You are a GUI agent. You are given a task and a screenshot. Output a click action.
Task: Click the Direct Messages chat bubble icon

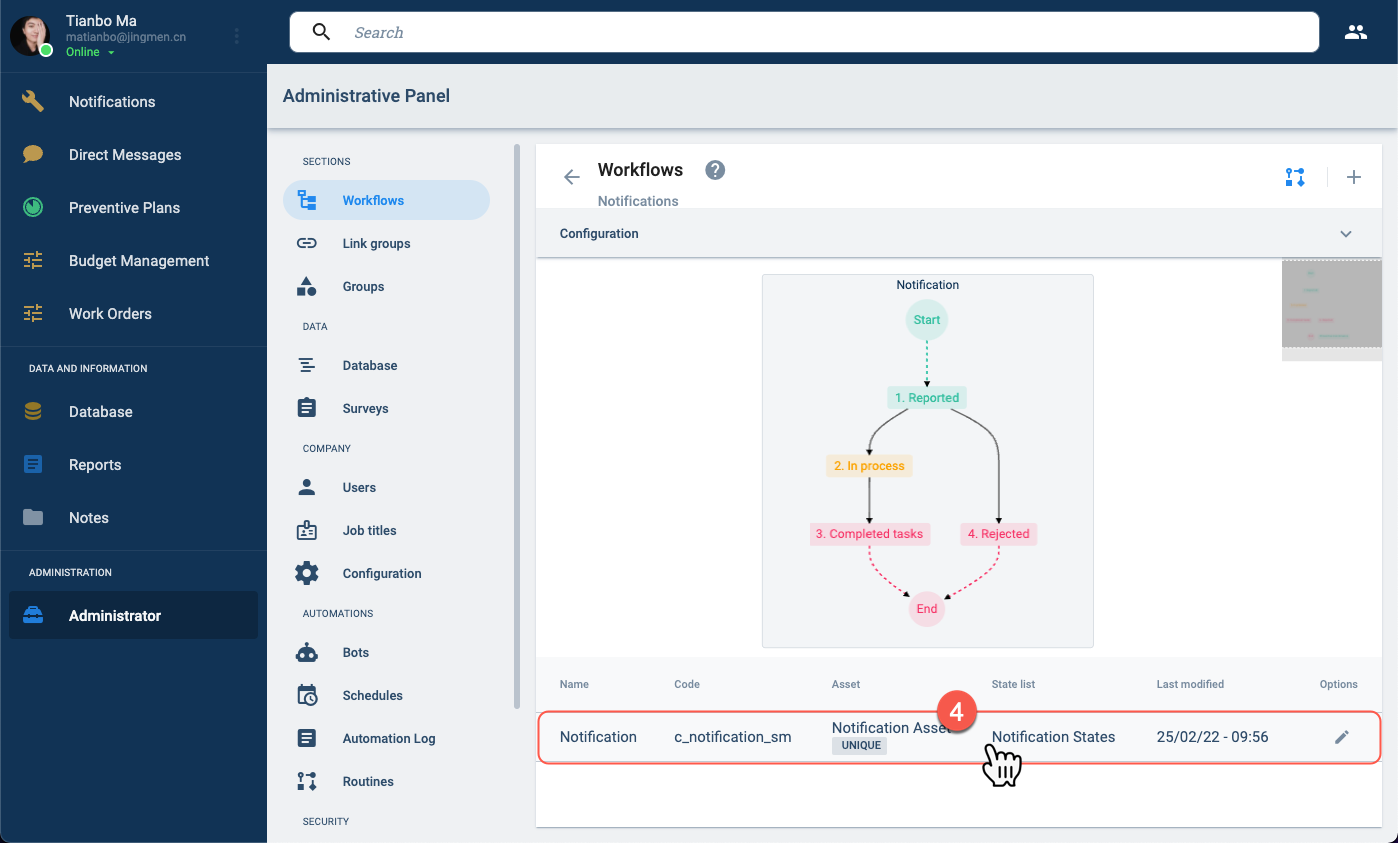tap(33, 154)
